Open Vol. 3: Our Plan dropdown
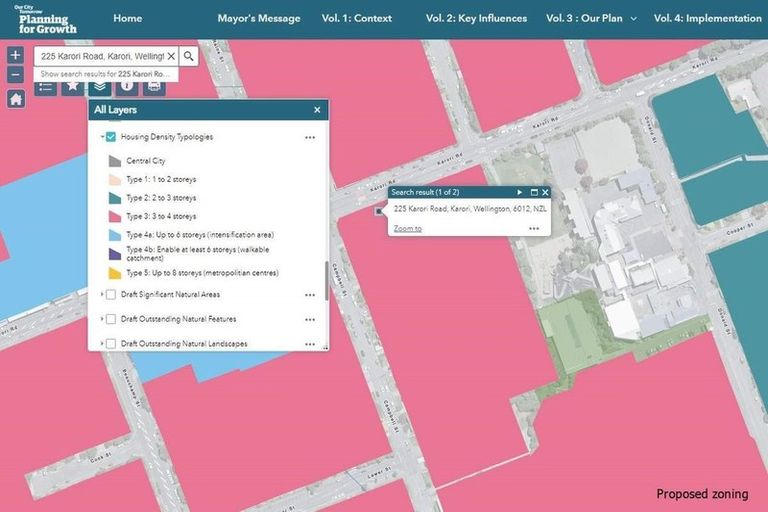The height and width of the screenshot is (512, 768). pos(592,18)
